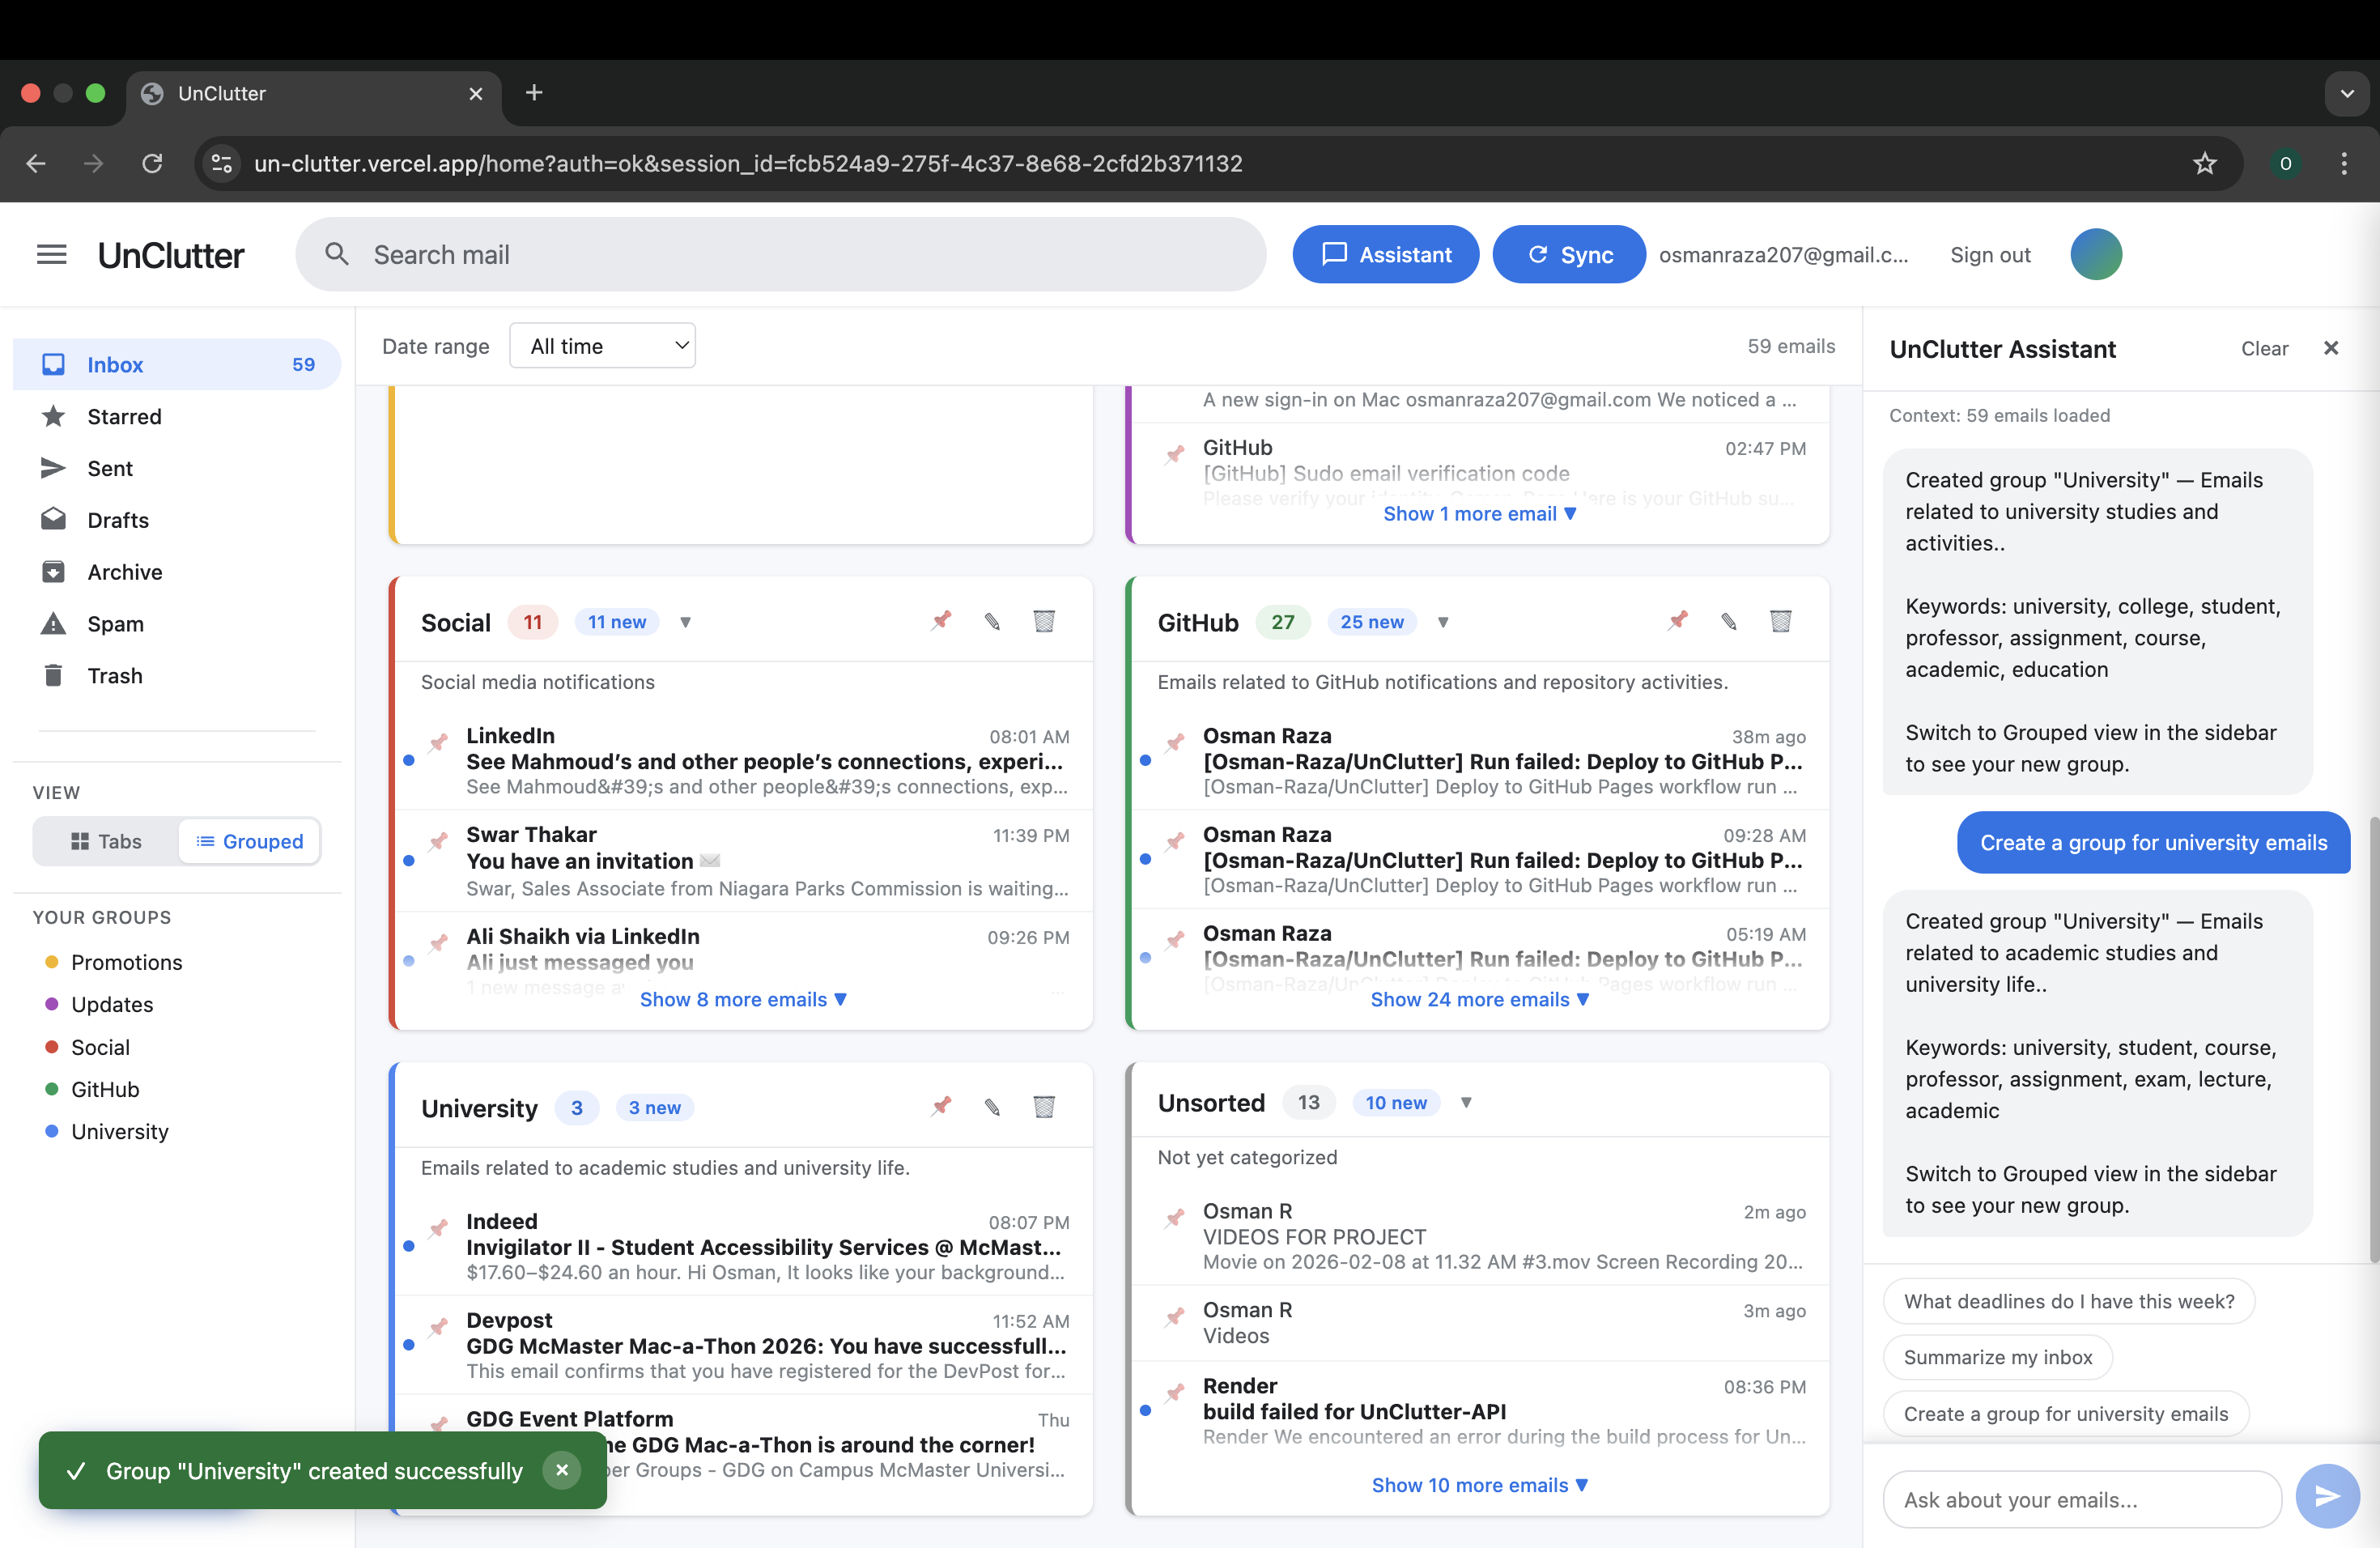
Task: Click the Sign out link
Action: tap(1989, 255)
